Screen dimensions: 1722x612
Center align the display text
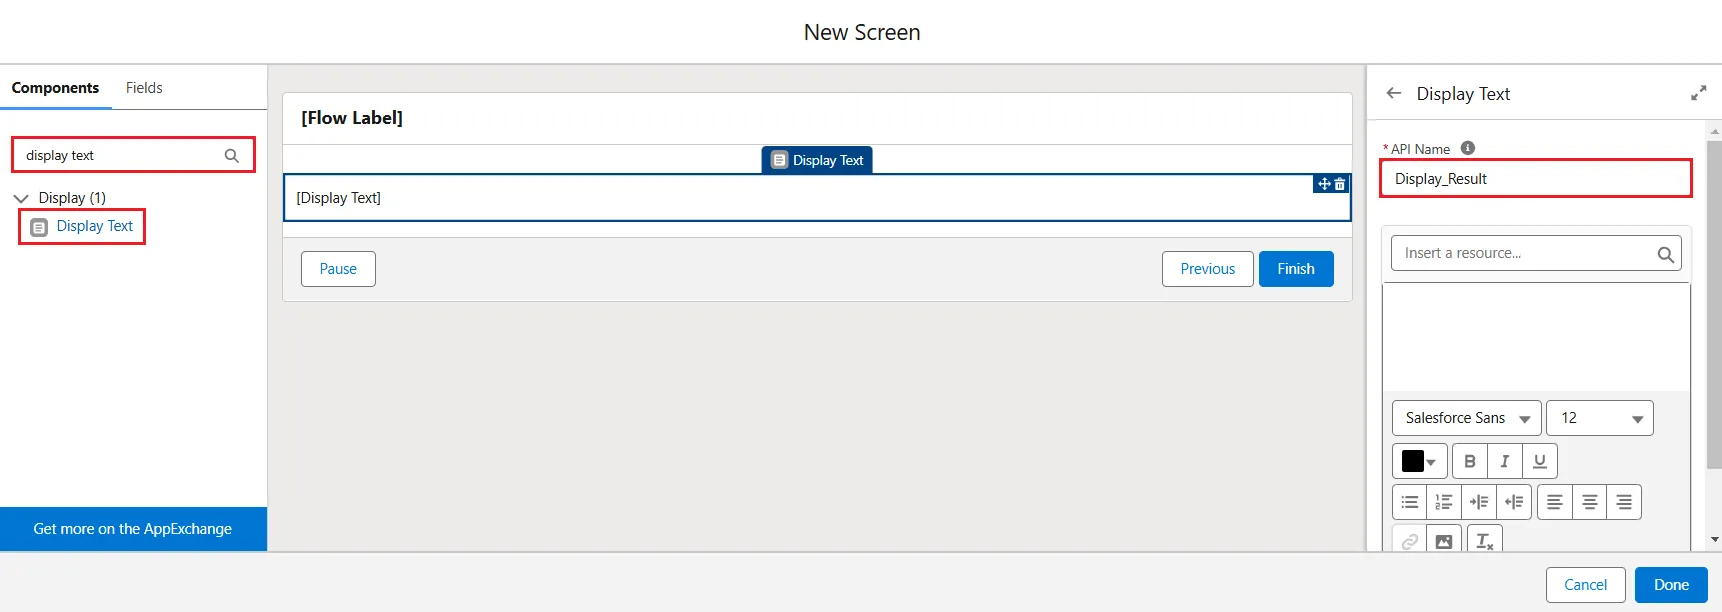pos(1589,502)
